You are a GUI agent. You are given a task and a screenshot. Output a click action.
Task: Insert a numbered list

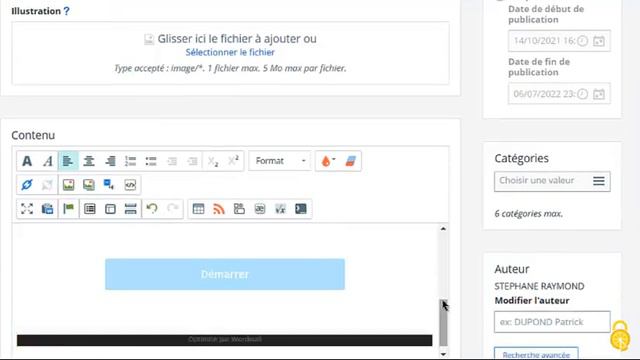click(130, 161)
